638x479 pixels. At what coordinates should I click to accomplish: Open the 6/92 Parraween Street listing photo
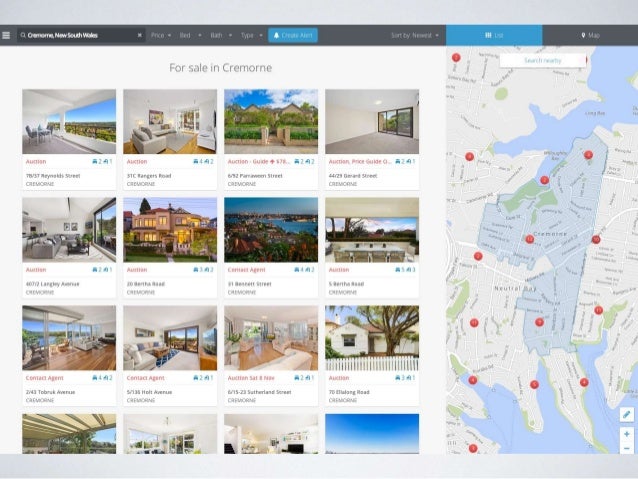pos(271,122)
